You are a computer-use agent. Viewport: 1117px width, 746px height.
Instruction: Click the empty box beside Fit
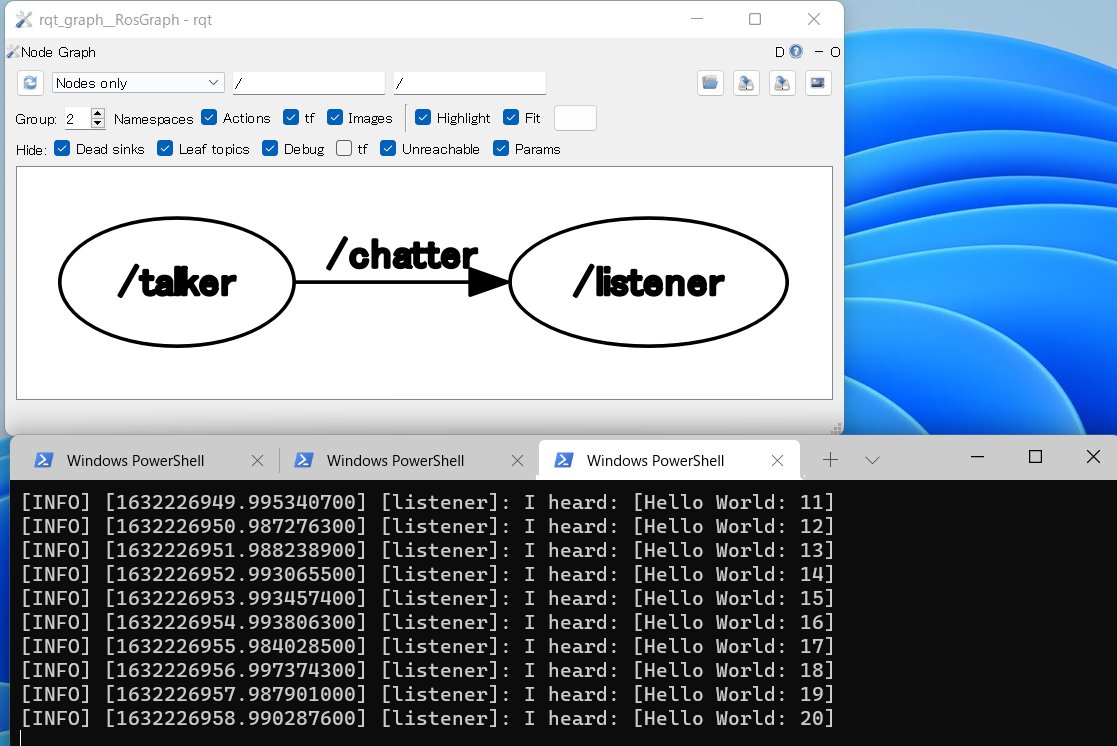click(575, 118)
